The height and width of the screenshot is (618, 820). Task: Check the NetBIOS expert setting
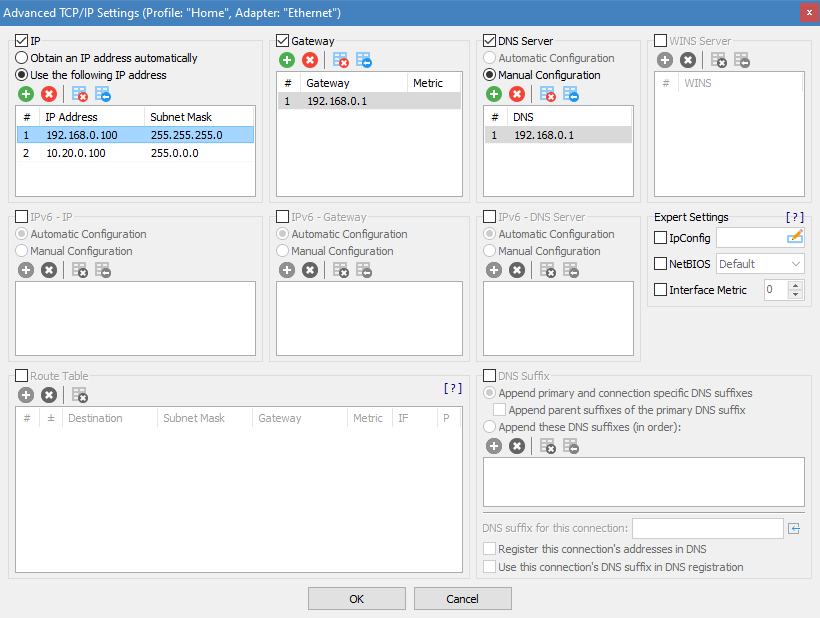[660, 264]
